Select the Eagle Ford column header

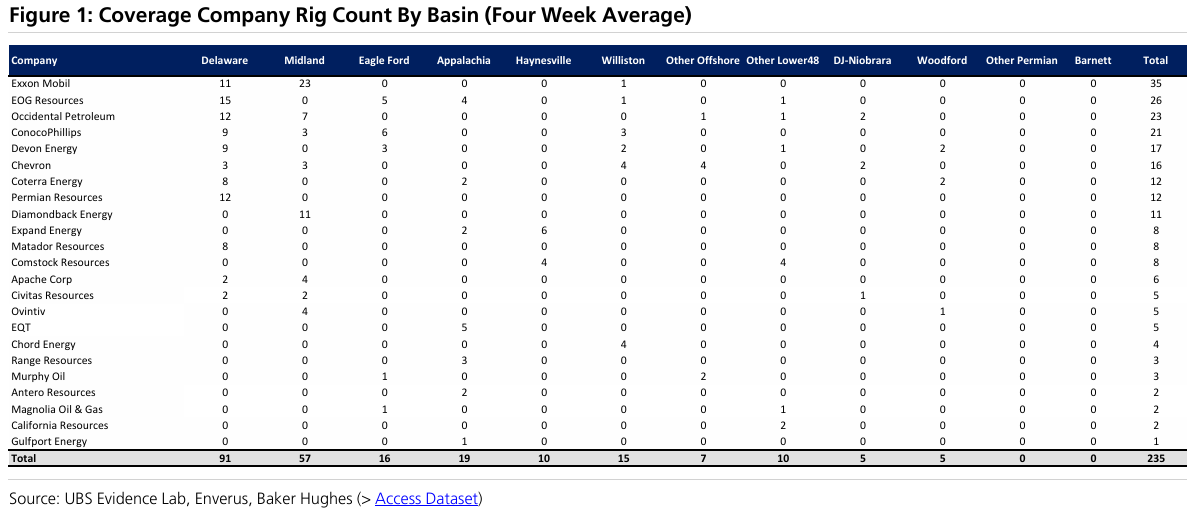(x=384, y=61)
